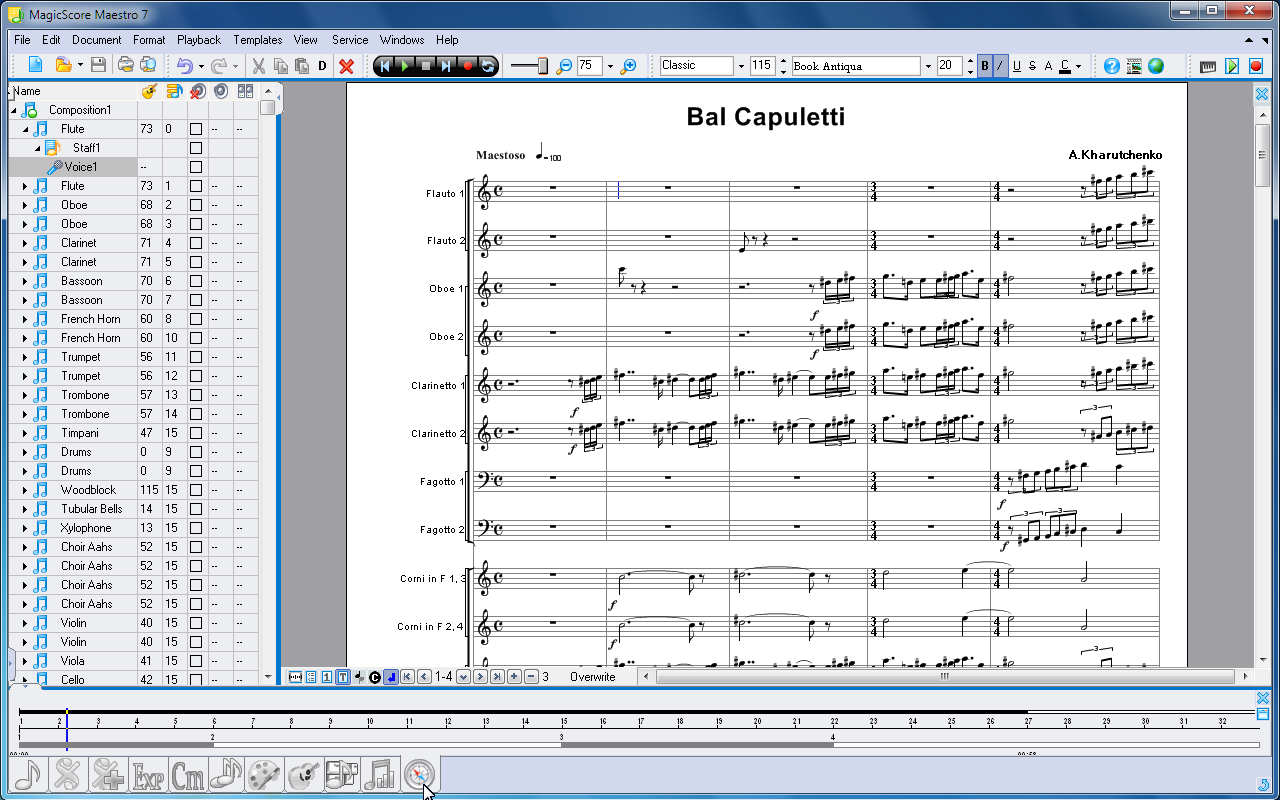The height and width of the screenshot is (800, 1280).
Task: Zoom in with the plus magnifier
Action: [629, 66]
